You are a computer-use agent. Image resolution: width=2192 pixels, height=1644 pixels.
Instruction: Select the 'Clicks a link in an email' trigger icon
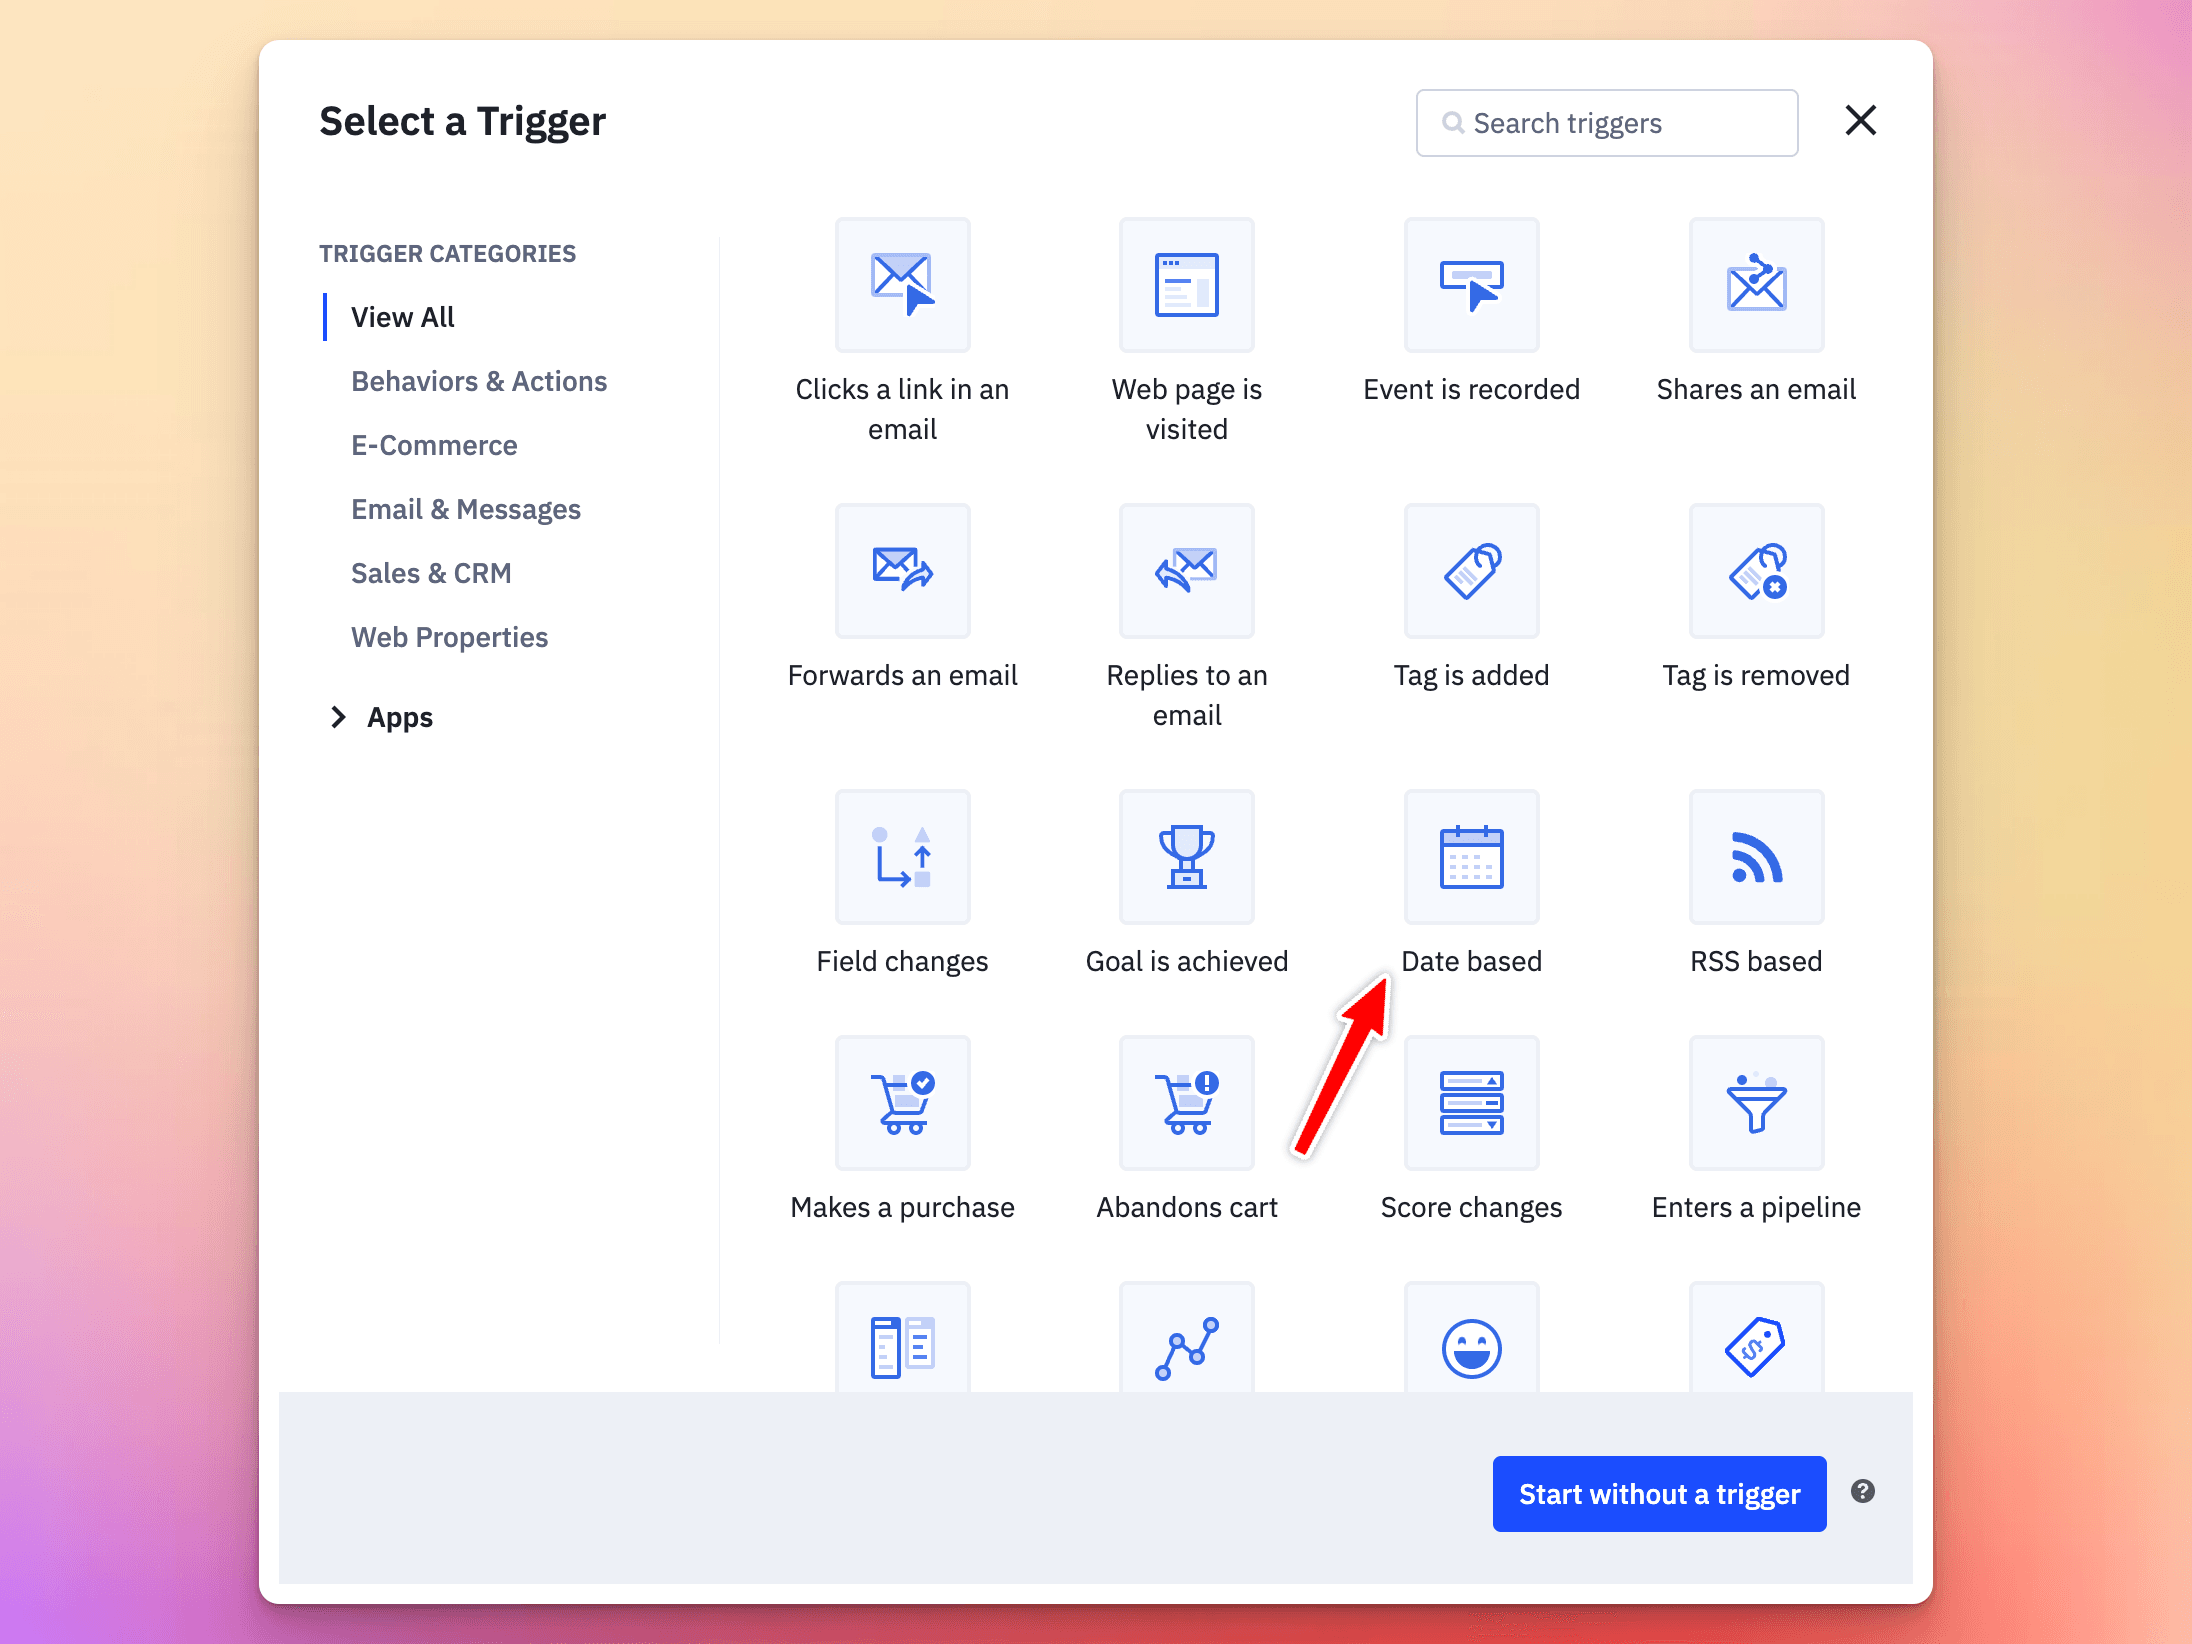click(x=902, y=285)
